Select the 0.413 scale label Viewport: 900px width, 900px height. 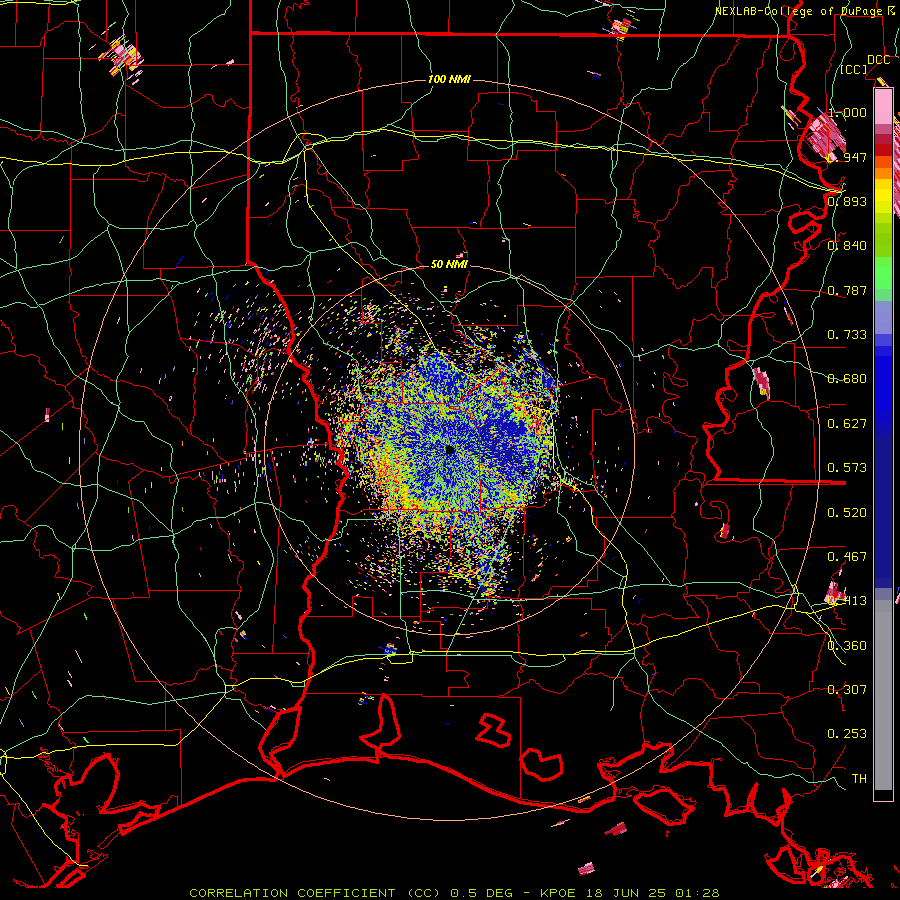[x=847, y=600]
